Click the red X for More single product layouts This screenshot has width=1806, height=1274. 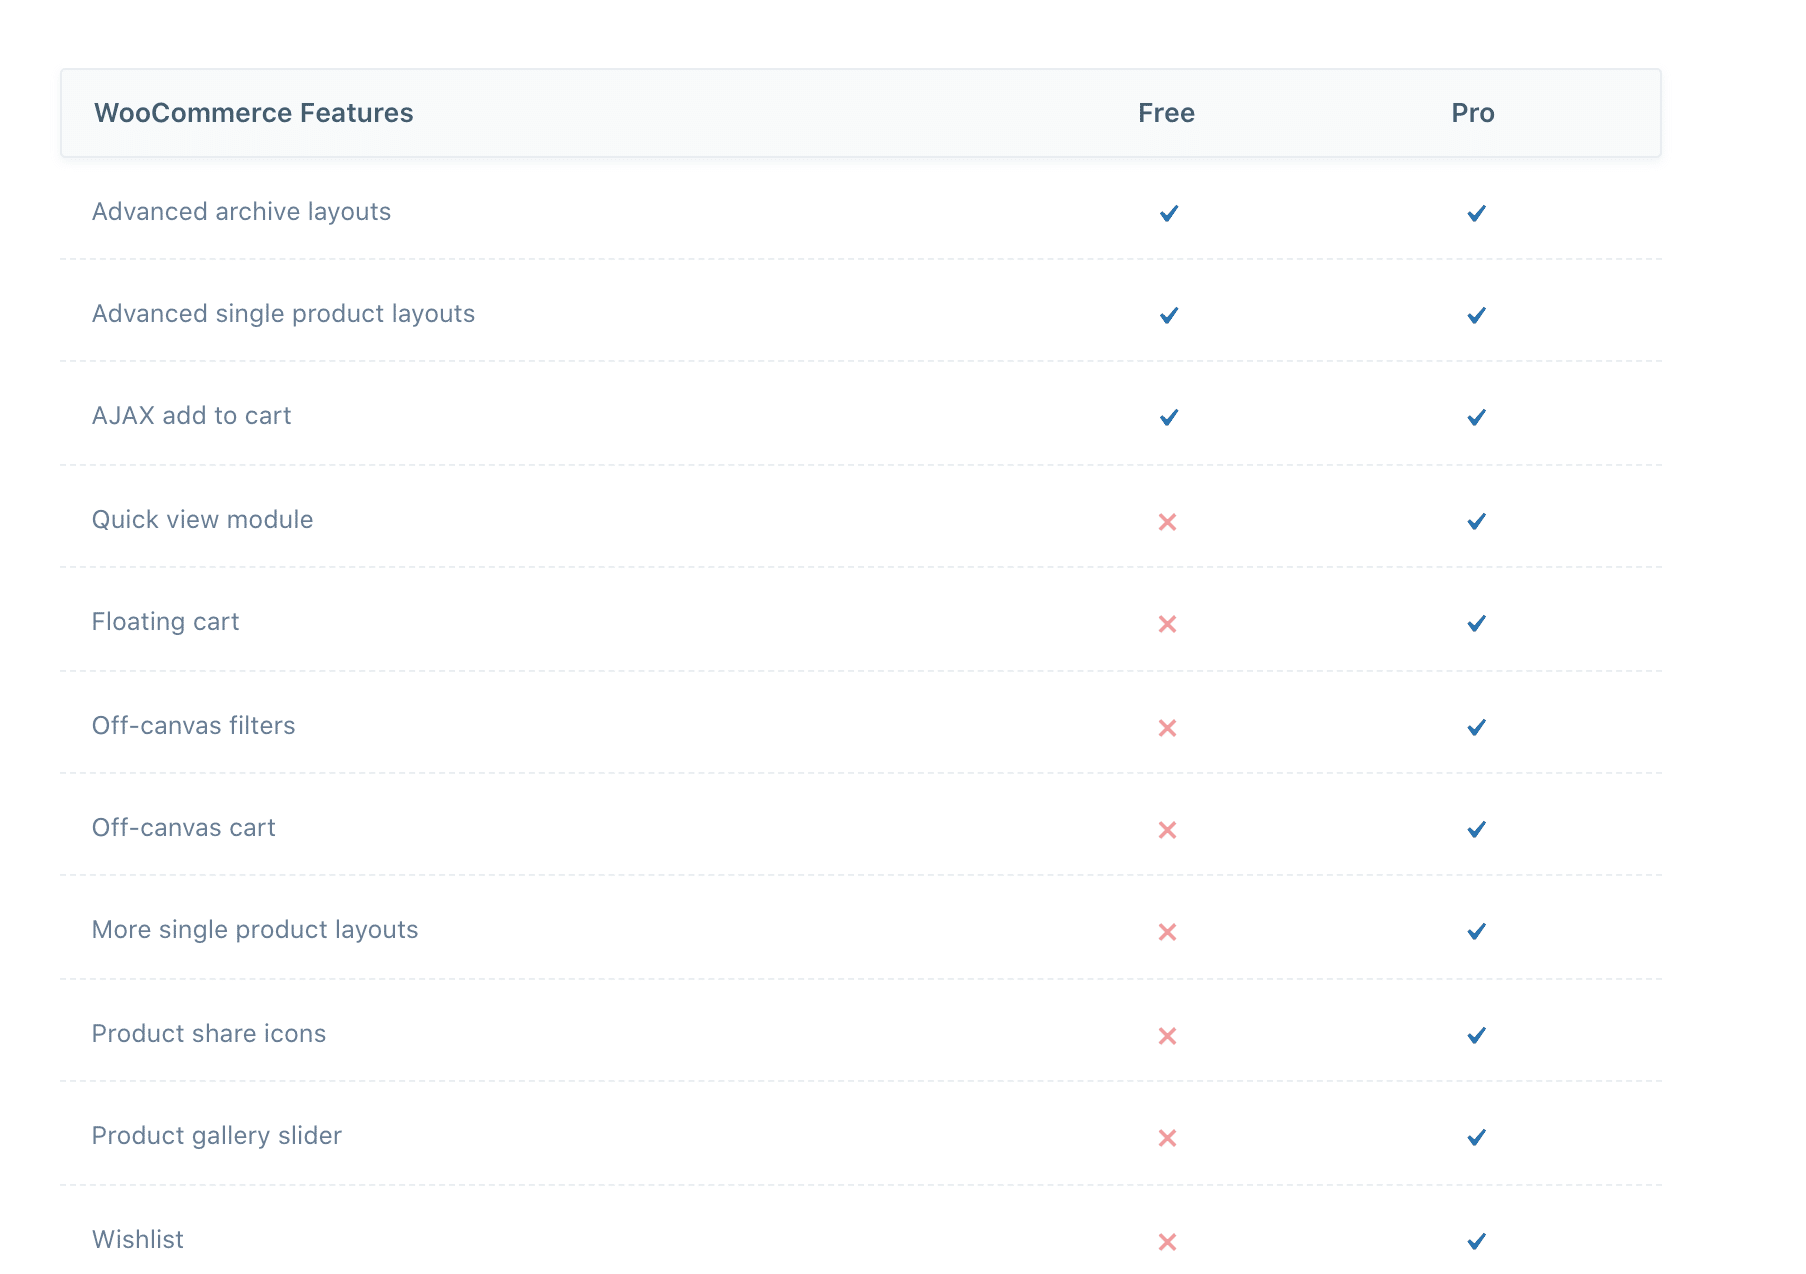(1167, 932)
